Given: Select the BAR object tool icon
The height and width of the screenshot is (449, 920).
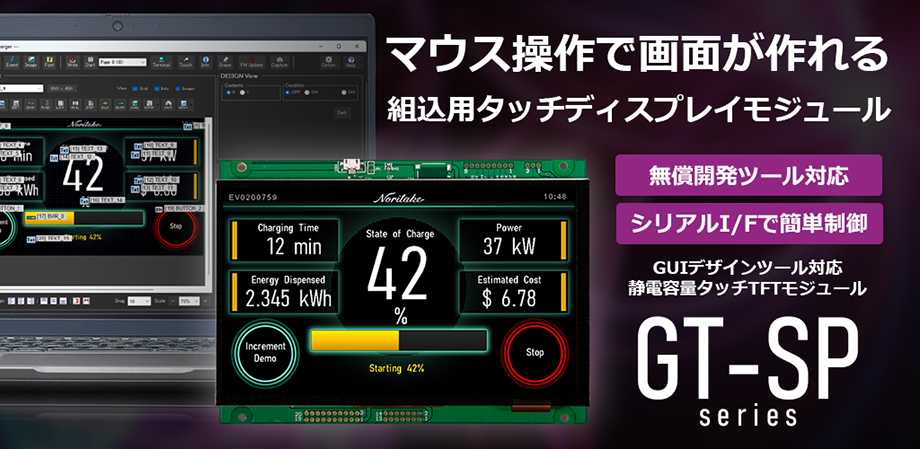Looking at the screenshot, I should click(120, 104).
